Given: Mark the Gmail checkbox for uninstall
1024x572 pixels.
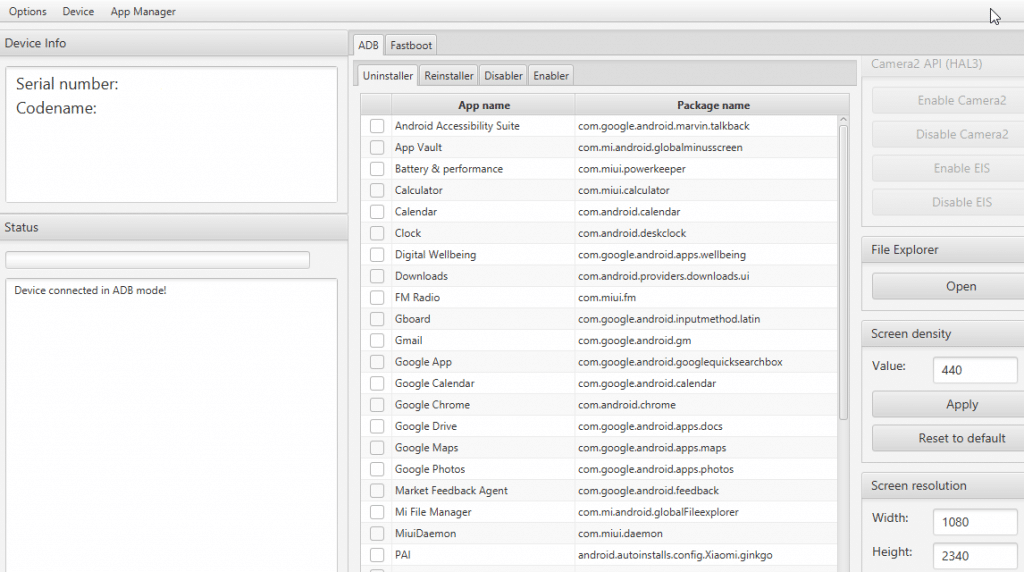Looking at the screenshot, I should click(x=376, y=341).
